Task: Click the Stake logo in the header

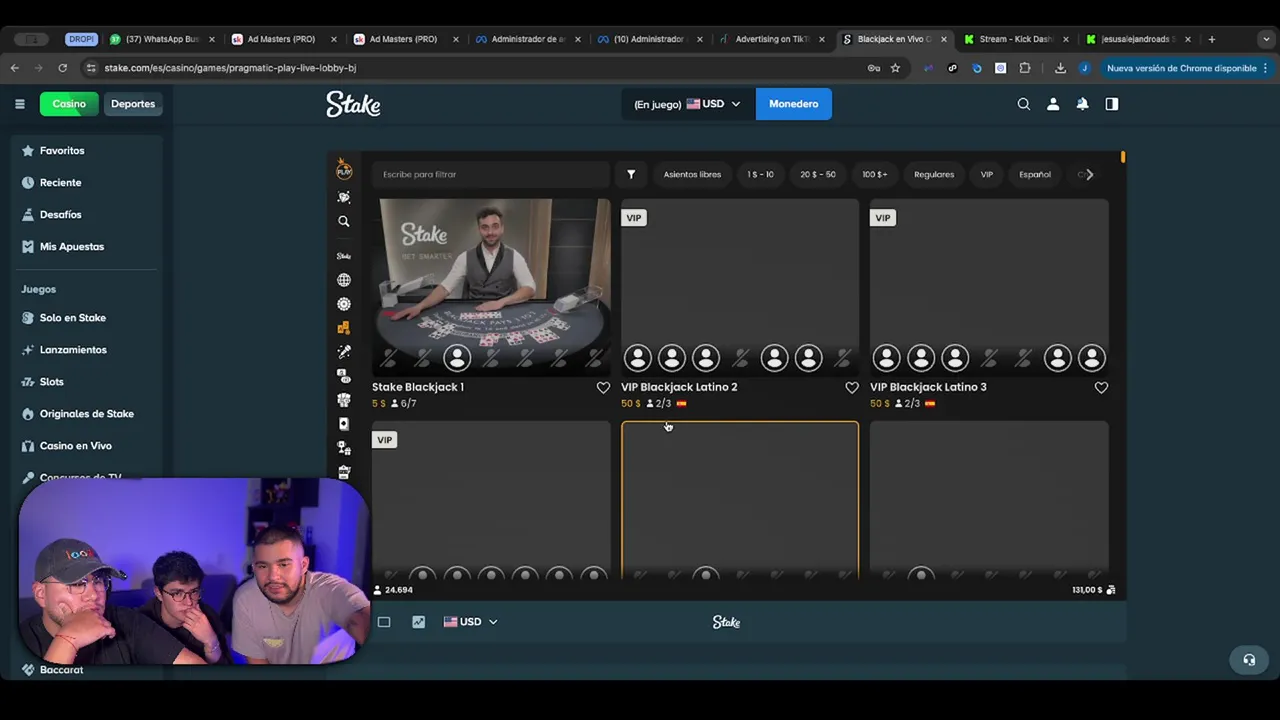Action: pyautogui.click(x=353, y=104)
